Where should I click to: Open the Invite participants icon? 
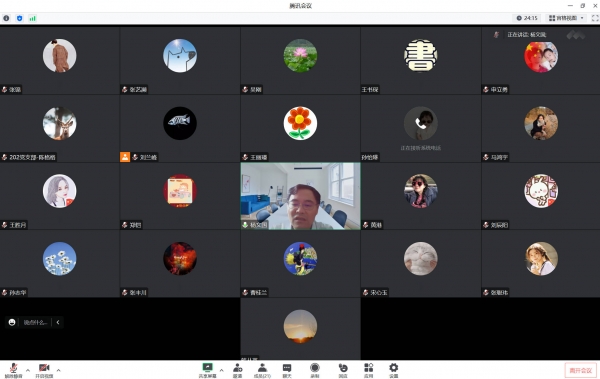(x=237, y=370)
